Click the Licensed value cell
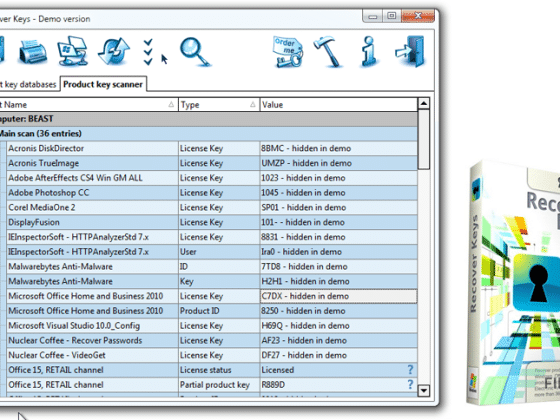 point(338,370)
